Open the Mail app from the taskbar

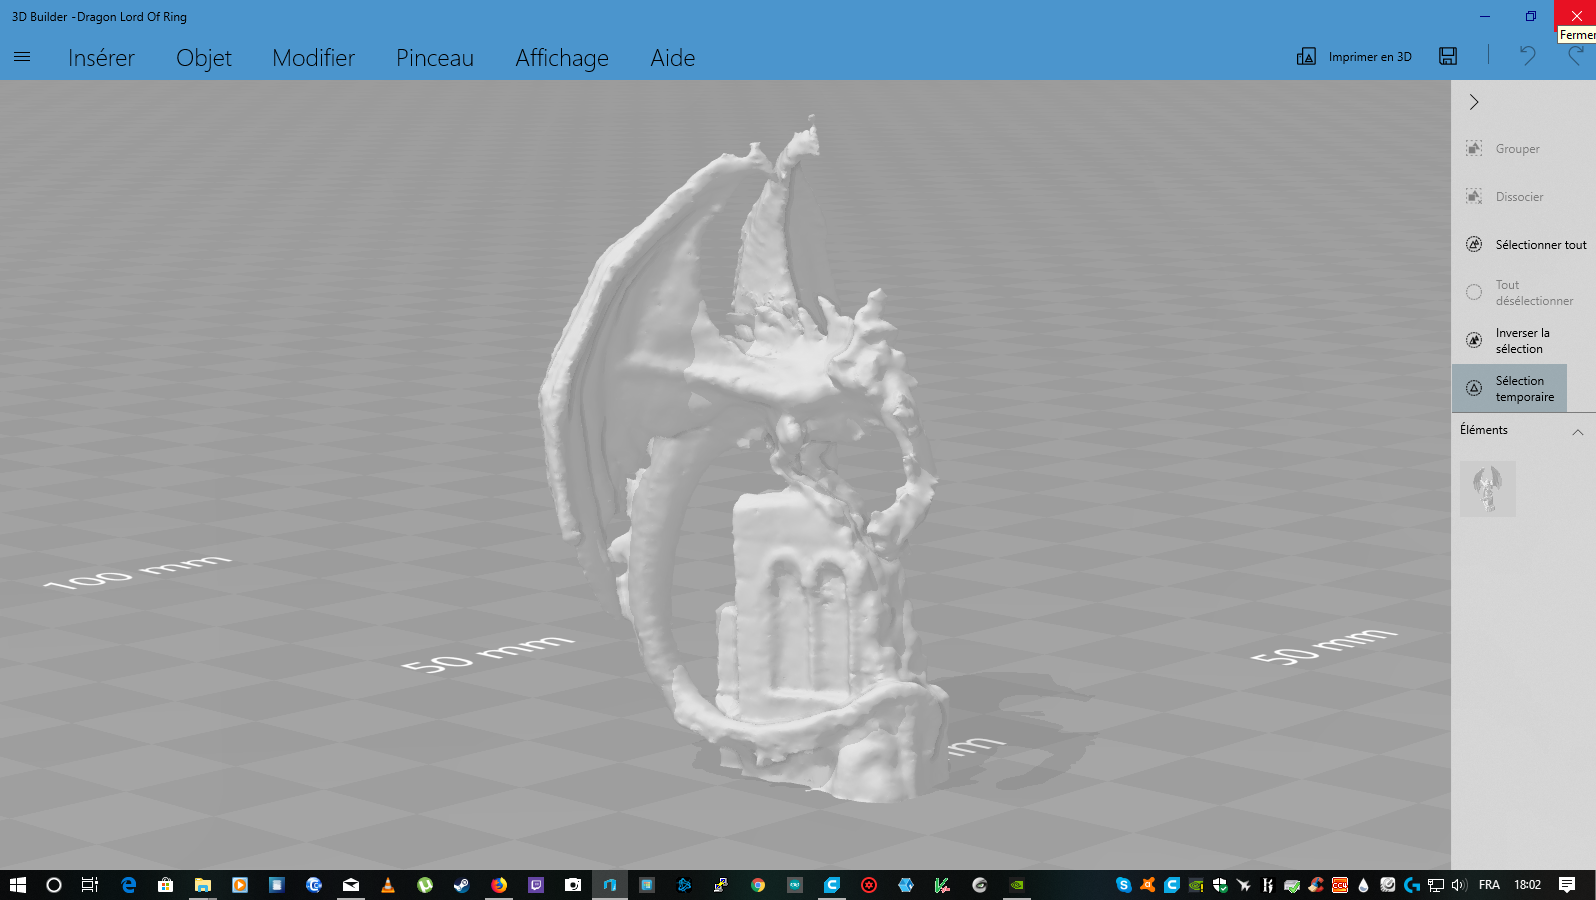coord(351,885)
